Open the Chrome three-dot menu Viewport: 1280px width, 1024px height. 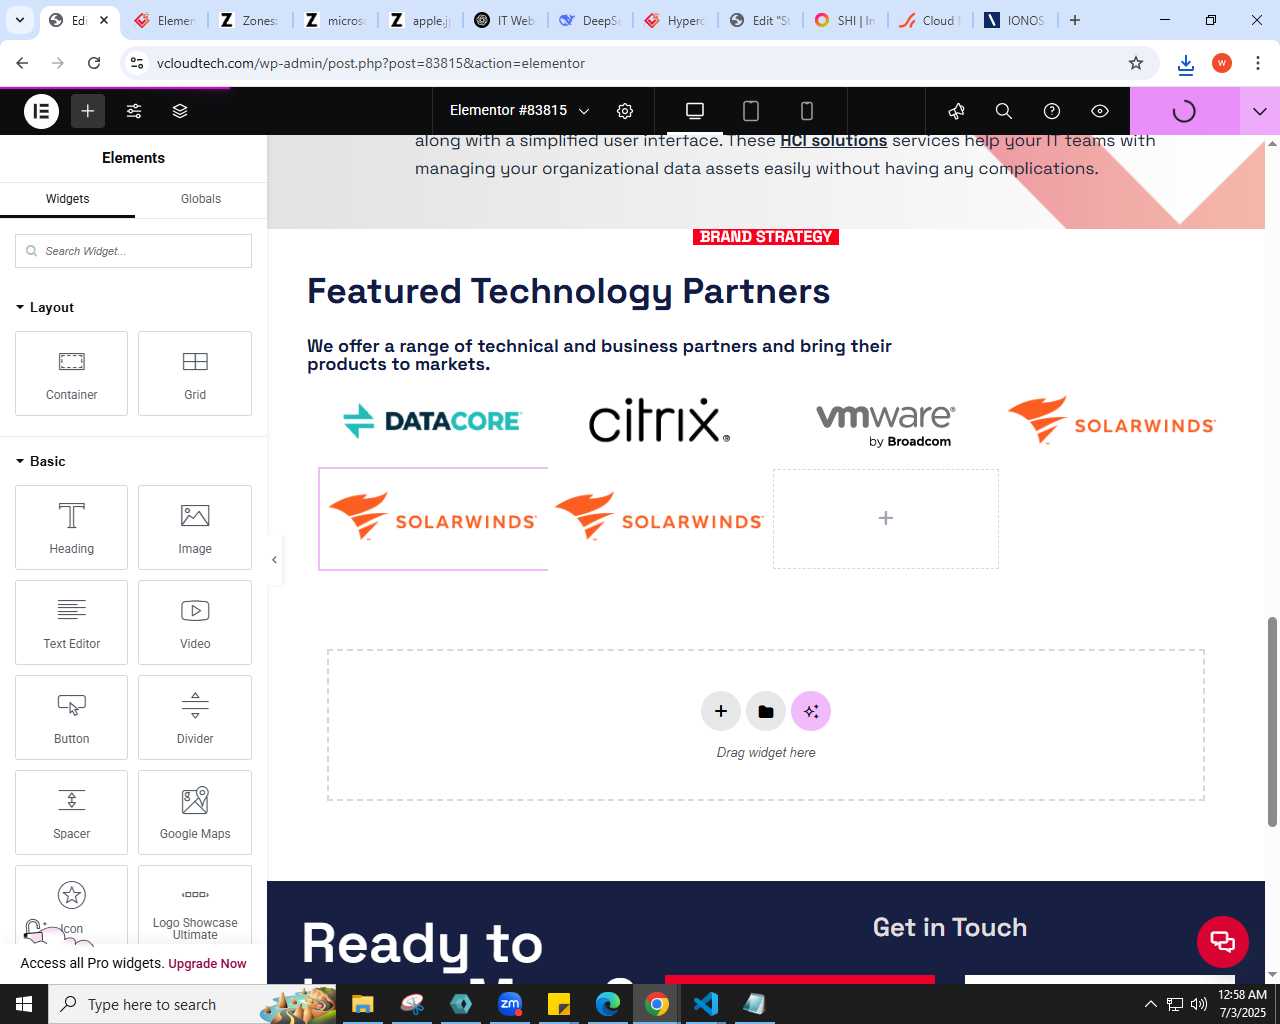coord(1258,63)
